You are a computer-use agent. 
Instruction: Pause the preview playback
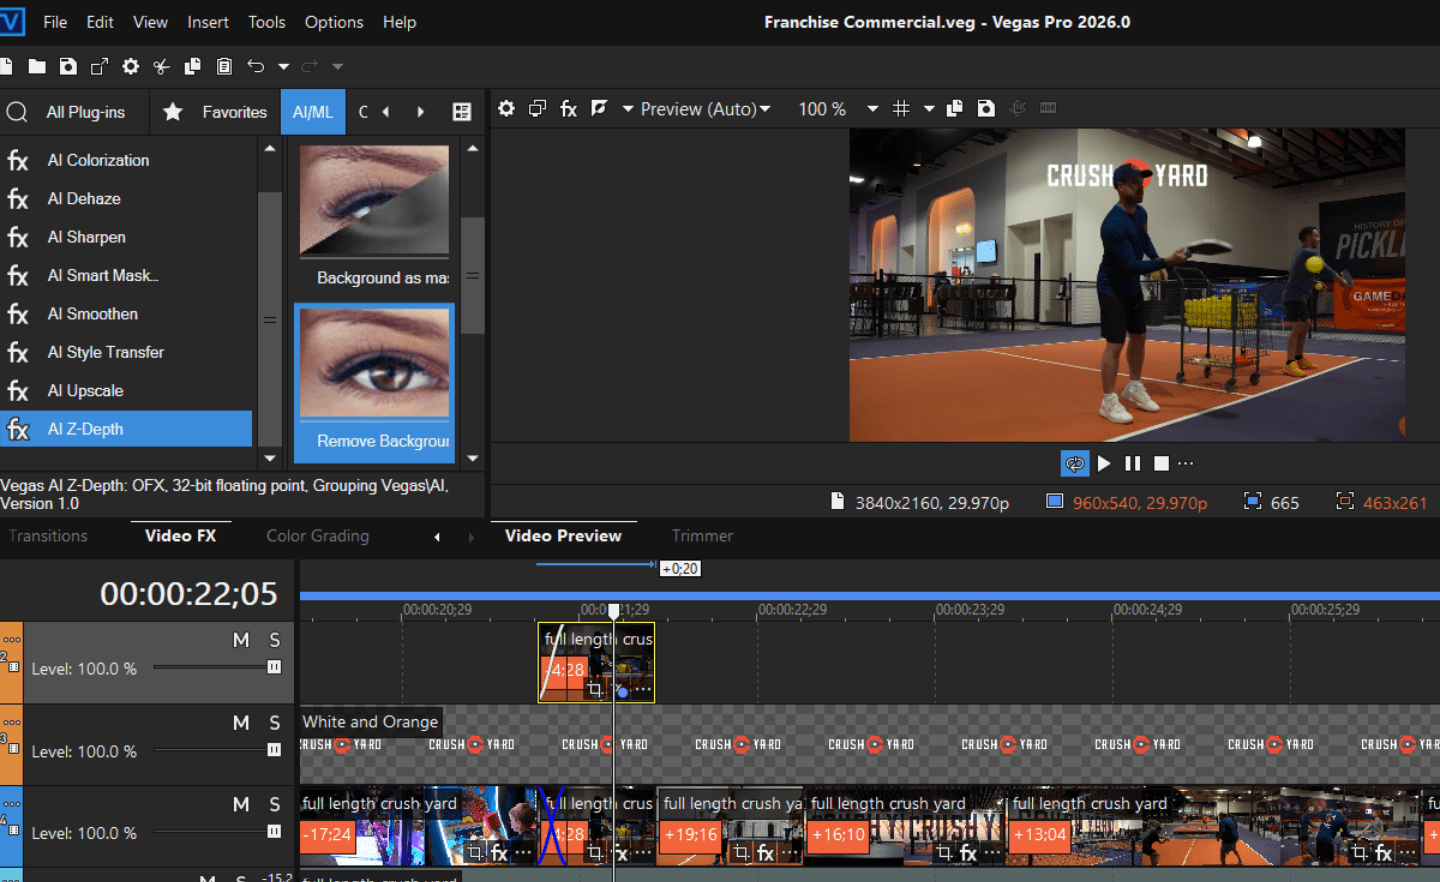coord(1133,463)
